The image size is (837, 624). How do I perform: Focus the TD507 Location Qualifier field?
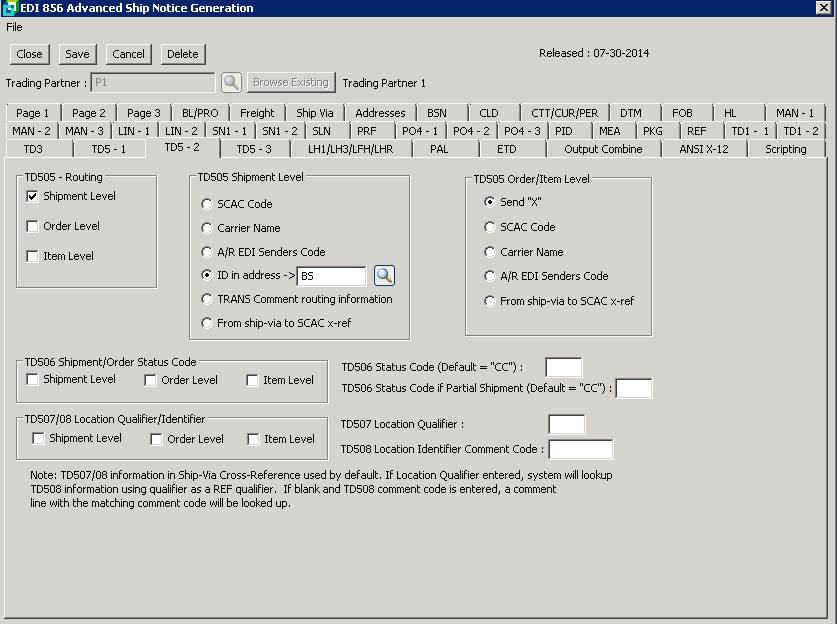(x=567, y=425)
